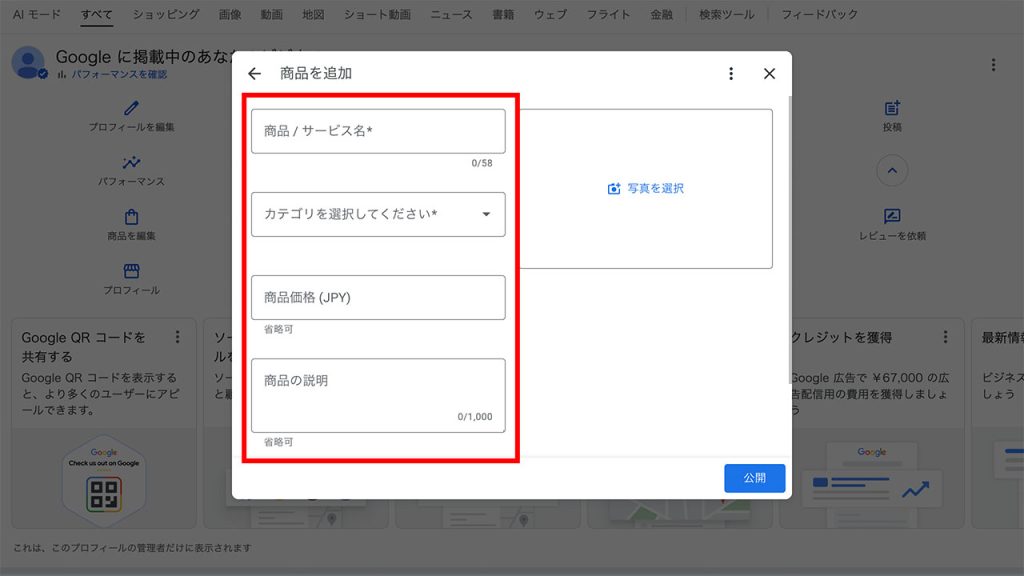Open the three-dot menu in the dialog
Viewport: 1024px width, 576px height.
coord(730,73)
